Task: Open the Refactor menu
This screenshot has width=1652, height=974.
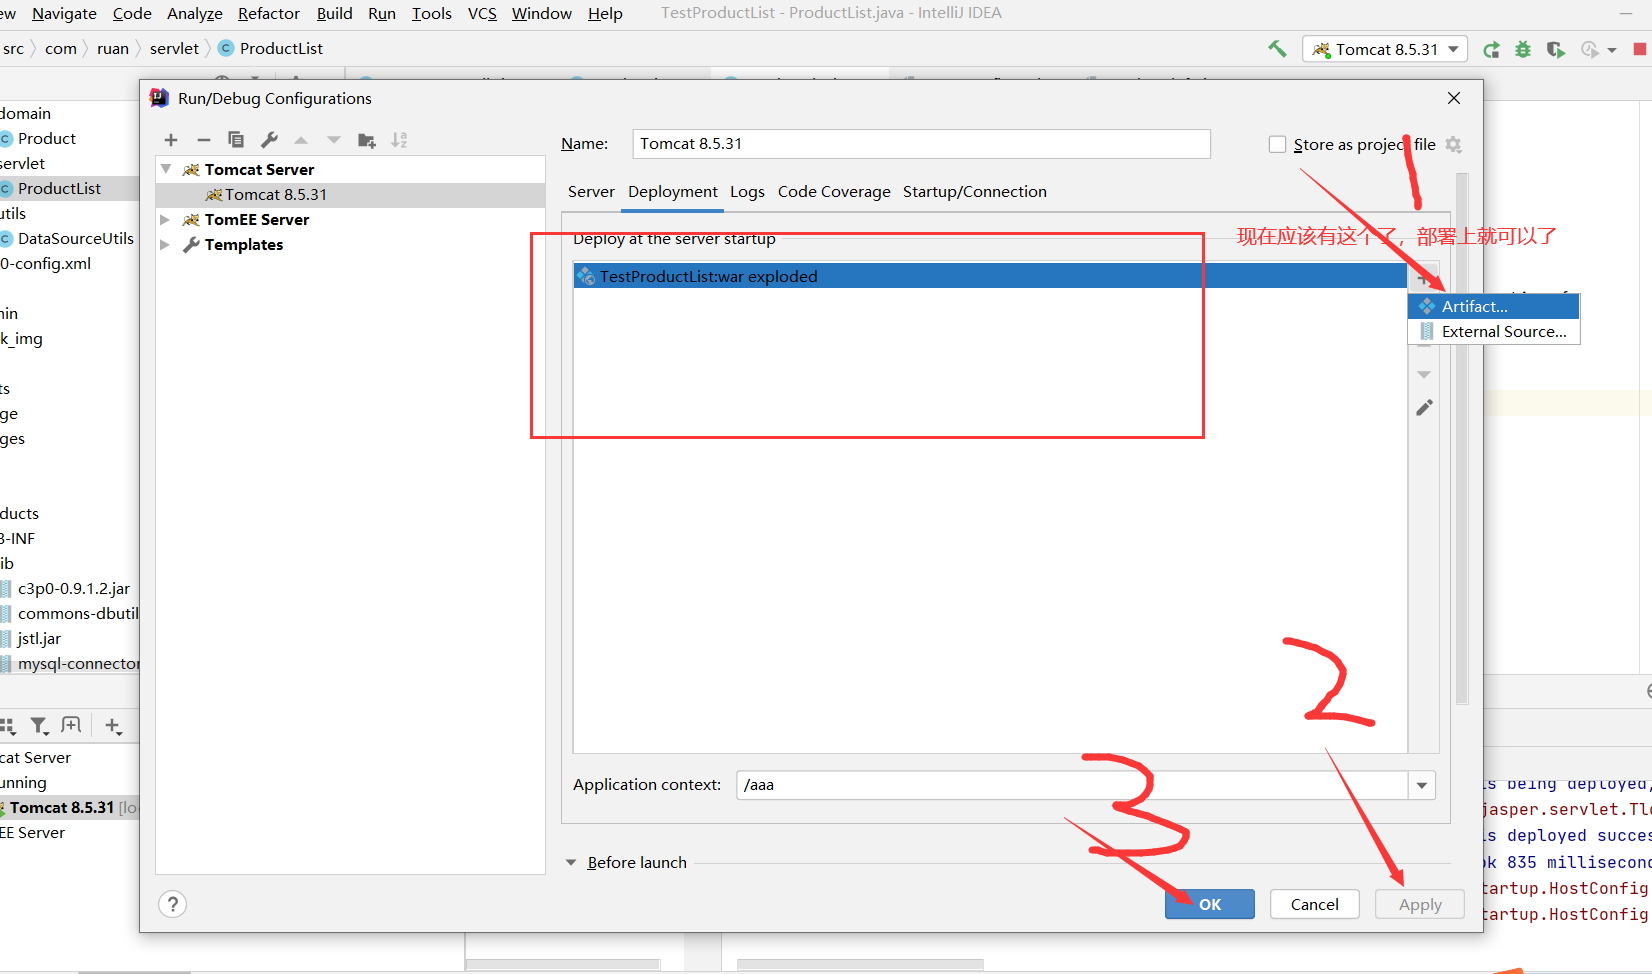Action: (x=269, y=13)
